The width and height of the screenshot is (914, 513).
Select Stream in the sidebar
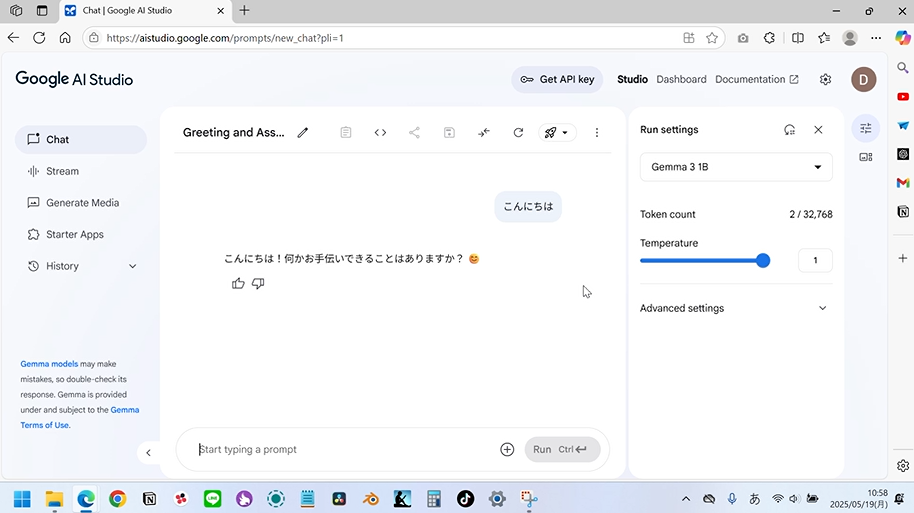pos(62,171)
